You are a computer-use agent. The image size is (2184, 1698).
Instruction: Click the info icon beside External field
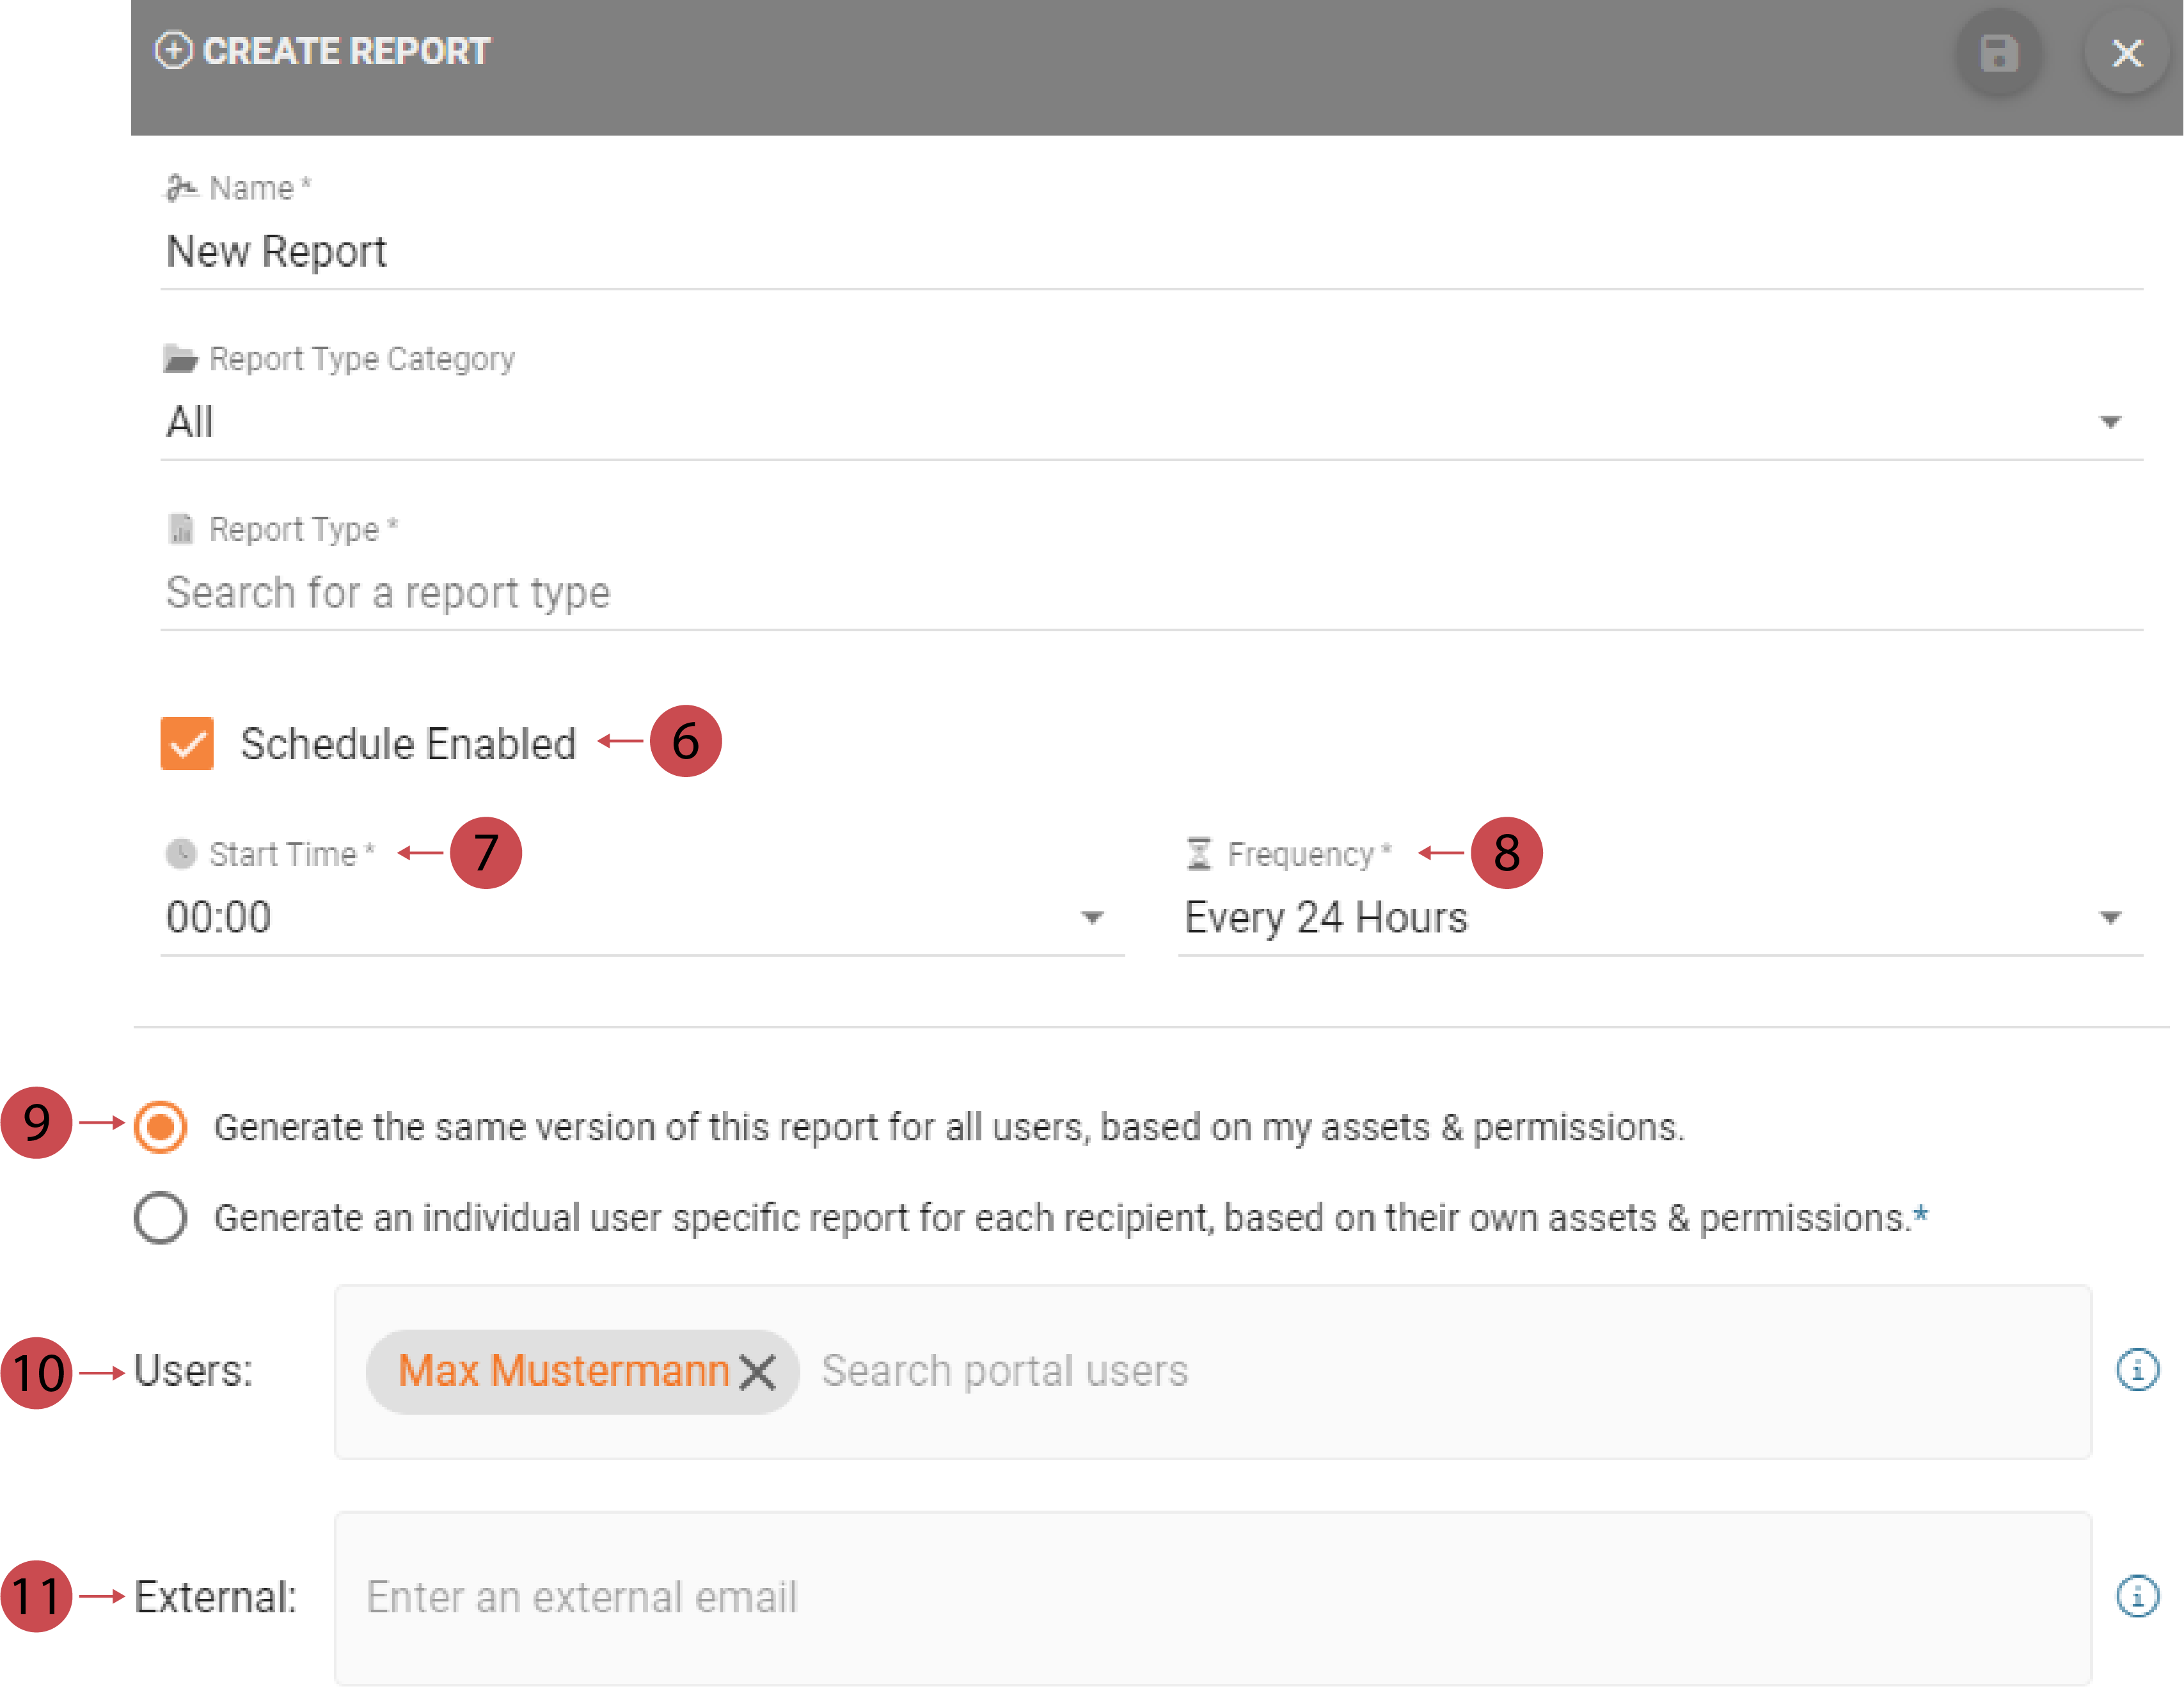[x=2137, y=1596]
